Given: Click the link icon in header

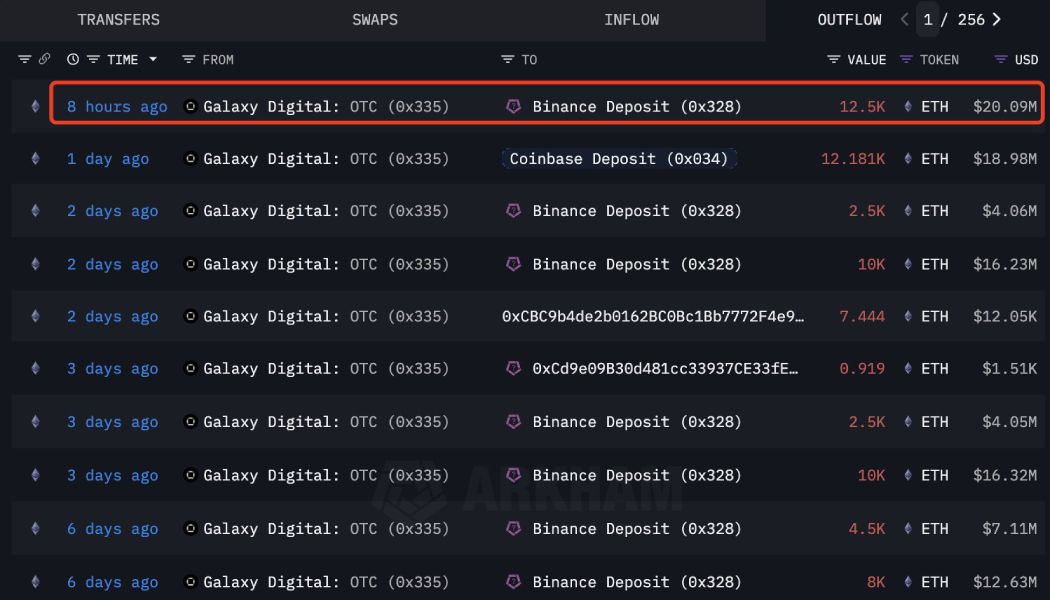Looking at the screenshot, I should tap(45, 60).
